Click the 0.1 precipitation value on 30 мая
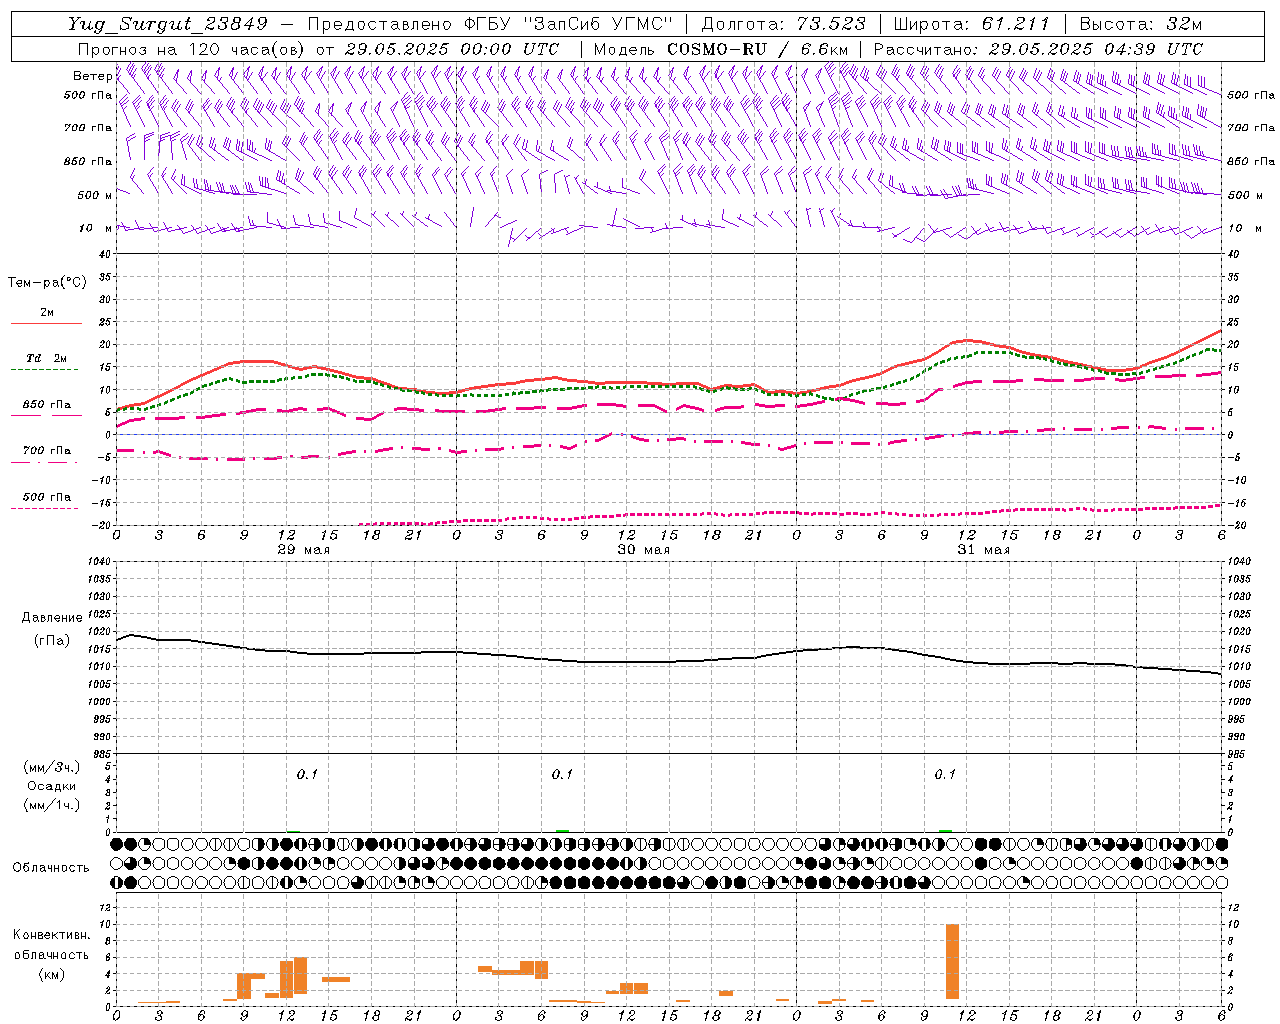 562,775
